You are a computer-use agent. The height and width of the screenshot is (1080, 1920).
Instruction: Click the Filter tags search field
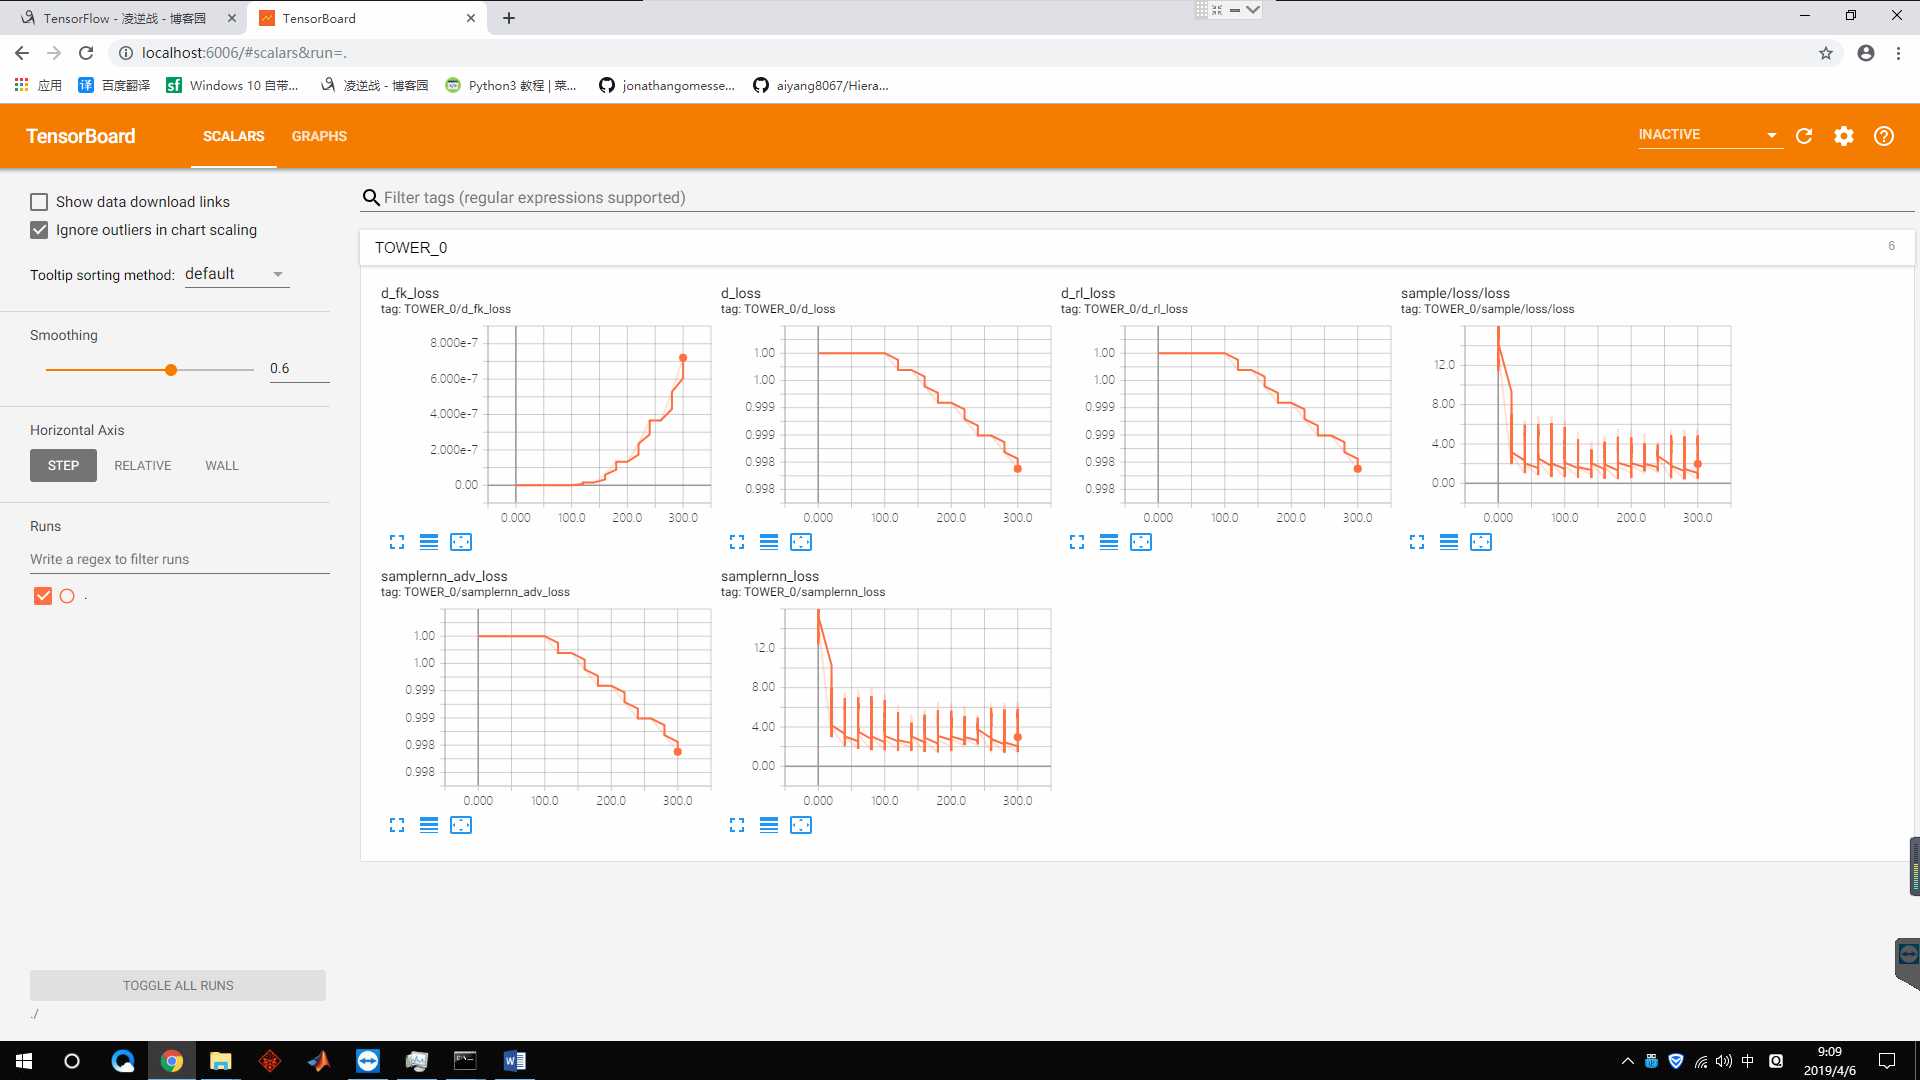(1137, 198)
